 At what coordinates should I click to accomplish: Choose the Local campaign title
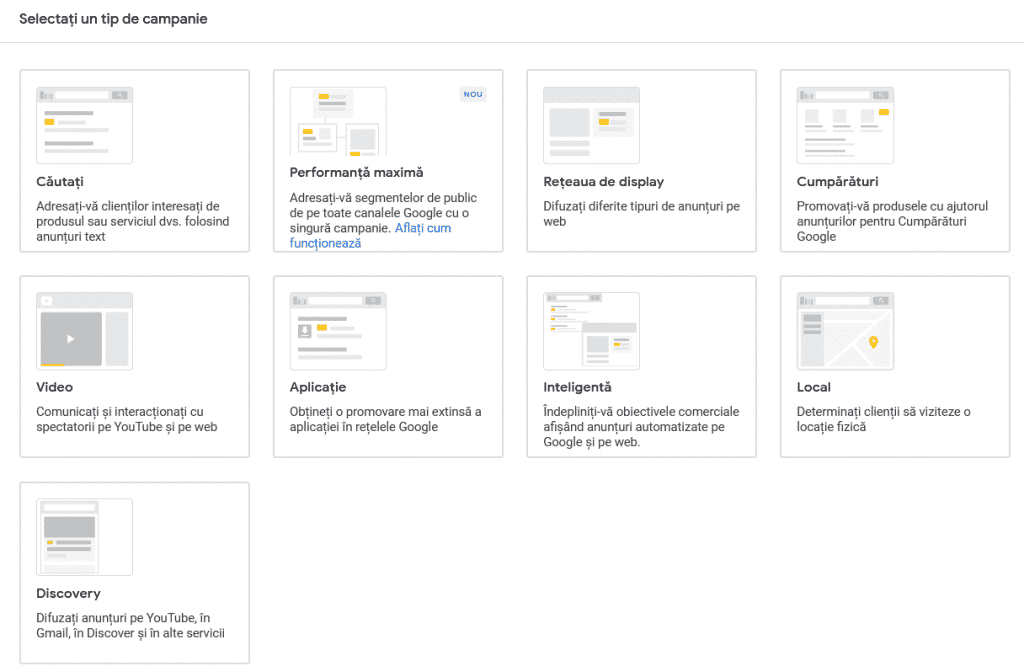pyautogui.click(x=814, y=387)
